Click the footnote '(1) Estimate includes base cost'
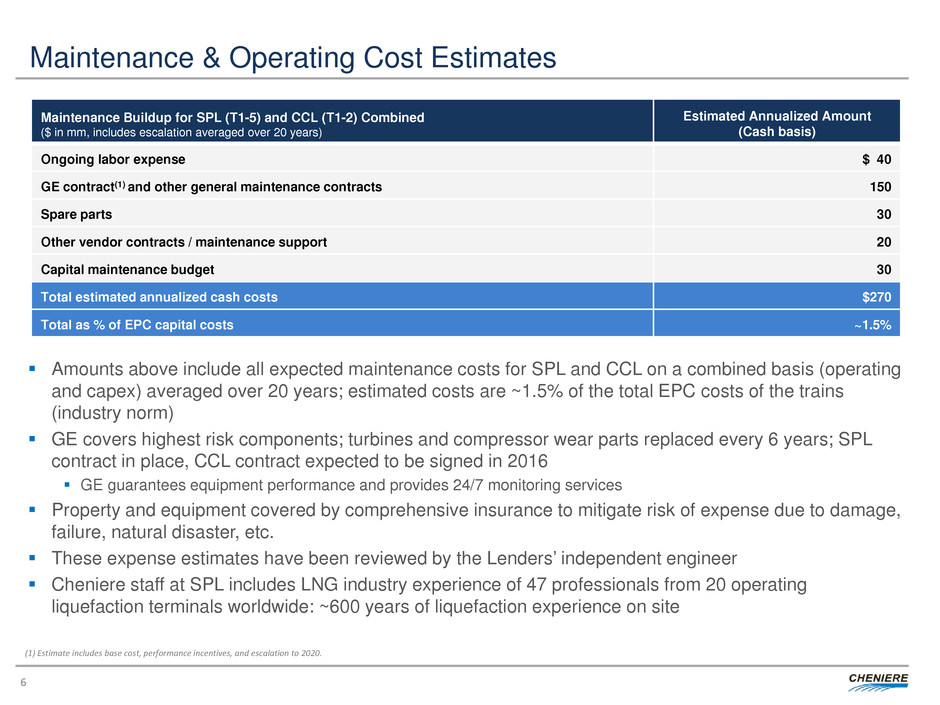 tap(186, 652)
